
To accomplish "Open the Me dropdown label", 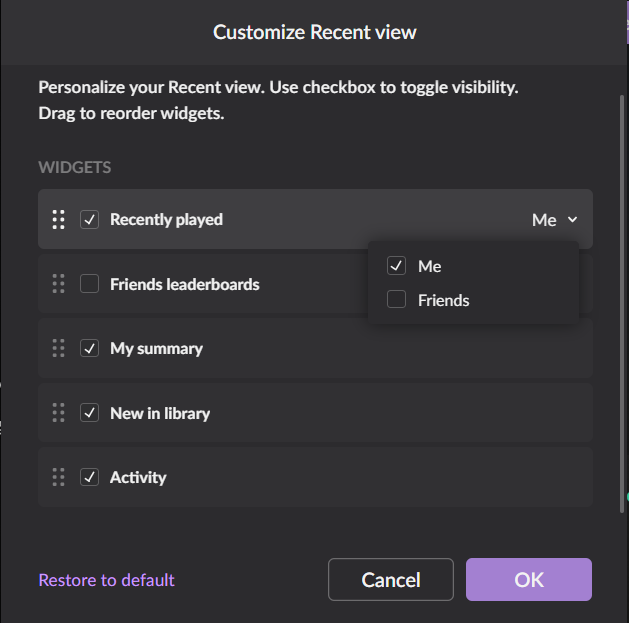I will pos(544,220).
